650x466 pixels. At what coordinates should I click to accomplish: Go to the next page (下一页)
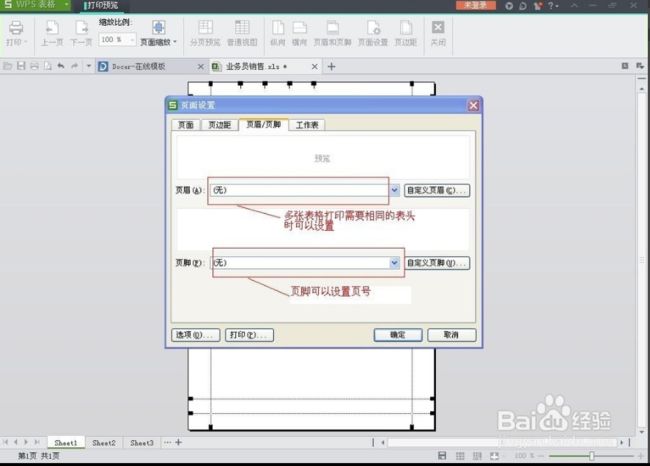[81, 33]
